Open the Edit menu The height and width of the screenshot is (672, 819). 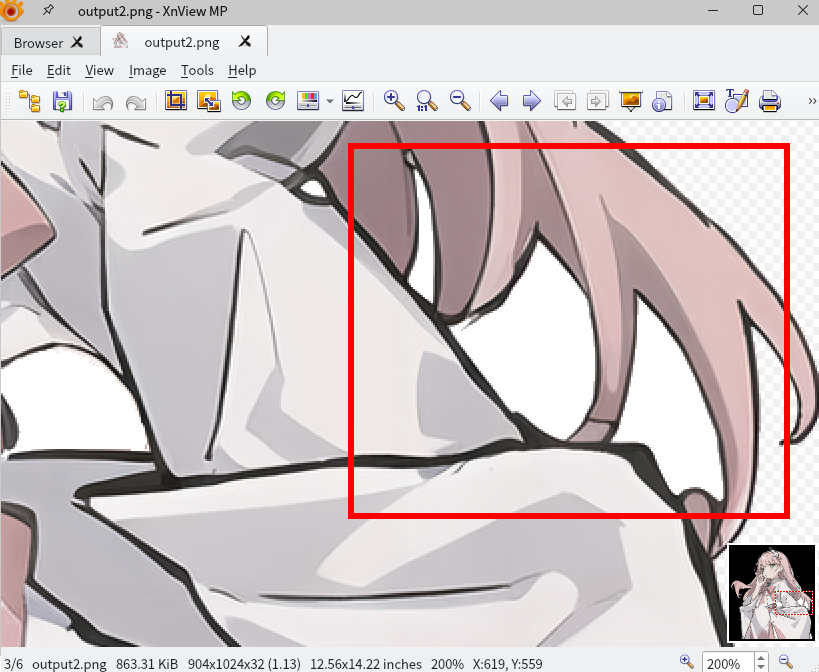[x=58, y=70]
